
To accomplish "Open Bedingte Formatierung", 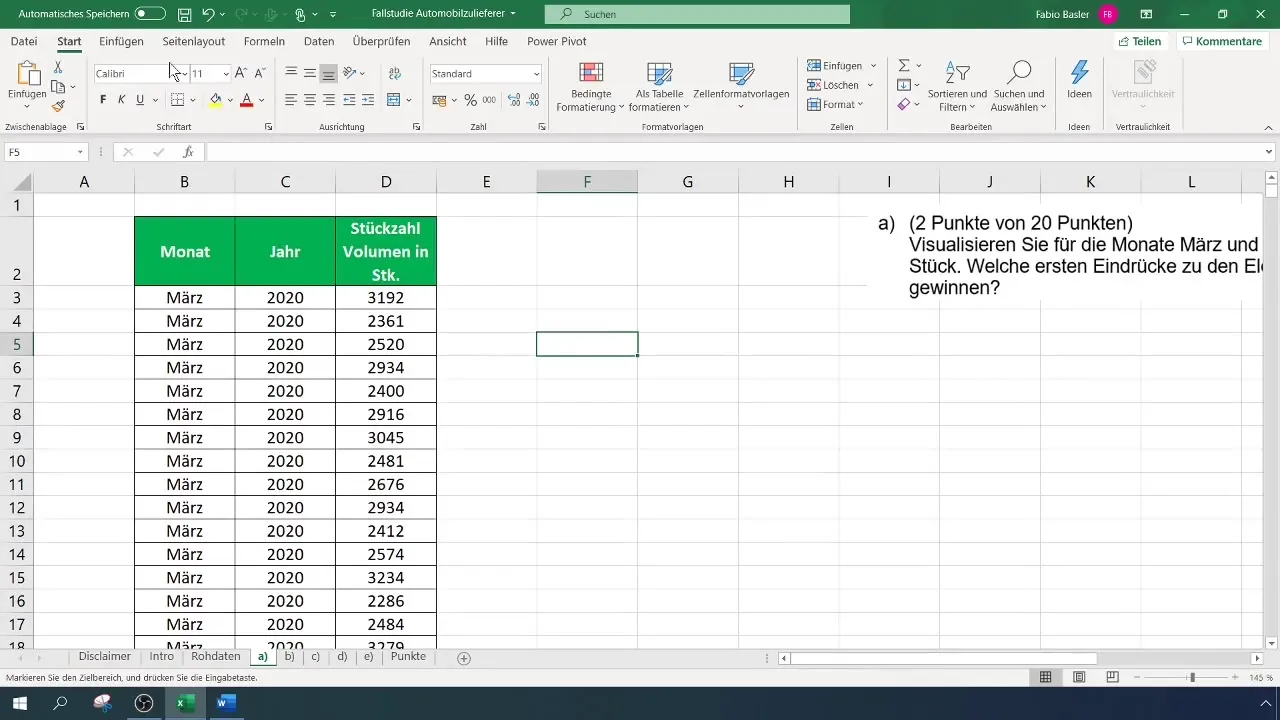I will pos(590,87).
